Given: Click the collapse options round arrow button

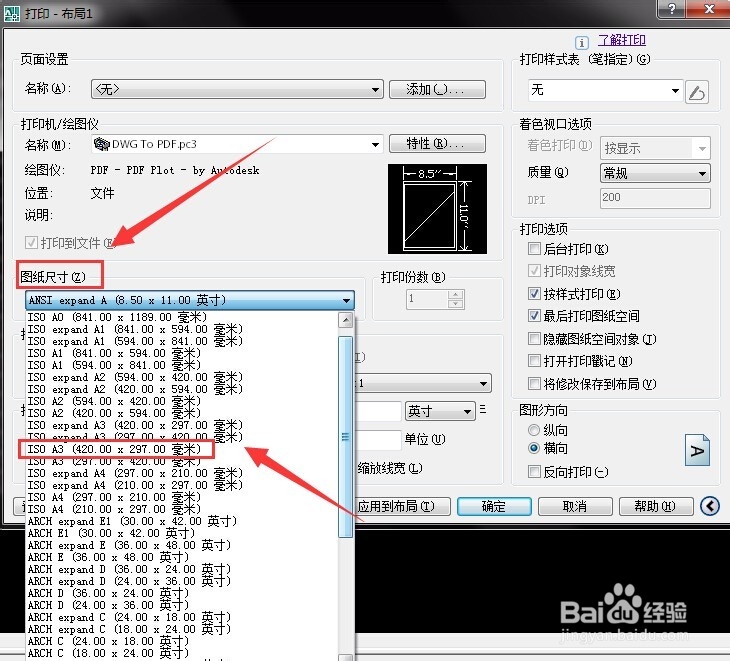Looking at the screenshot, I should coord(710,506).
